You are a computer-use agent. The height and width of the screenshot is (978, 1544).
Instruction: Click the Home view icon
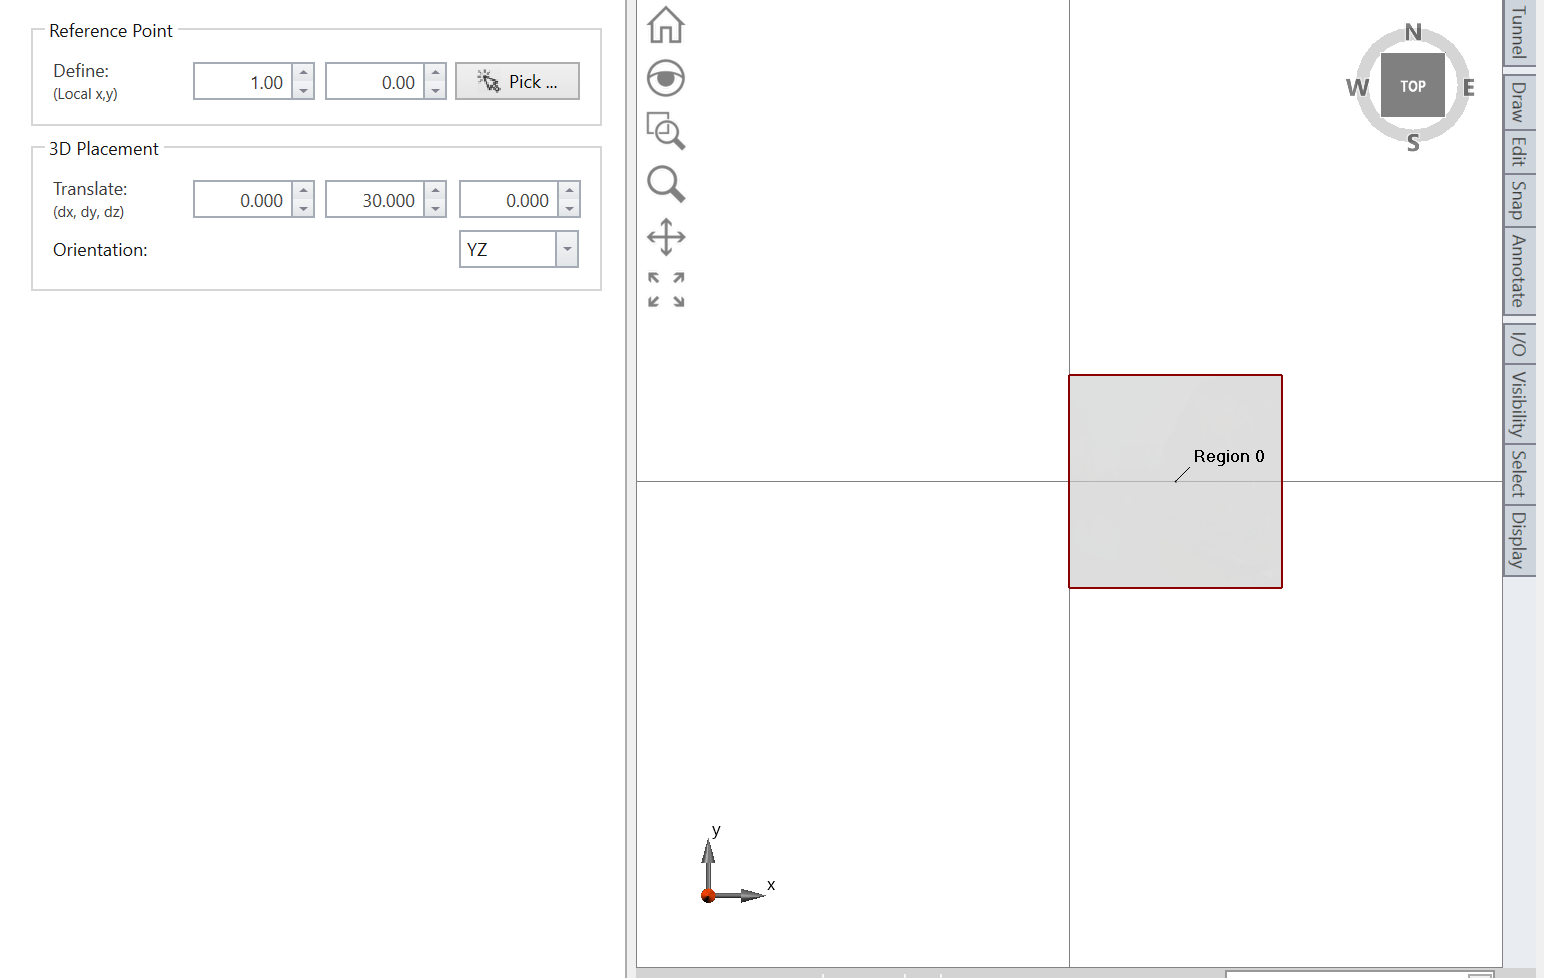coord(665,25)
